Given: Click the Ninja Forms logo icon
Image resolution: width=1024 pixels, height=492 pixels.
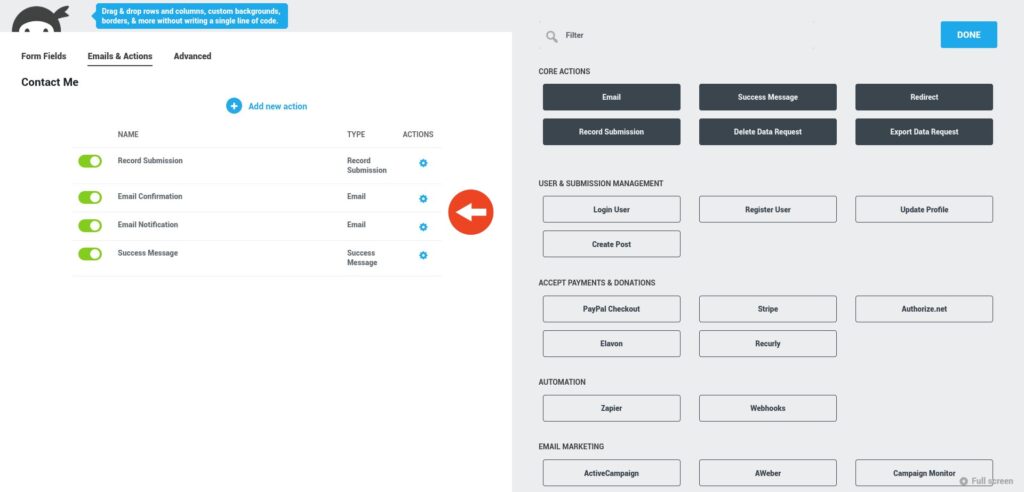Looking at the screenshot, I should 40,17.
